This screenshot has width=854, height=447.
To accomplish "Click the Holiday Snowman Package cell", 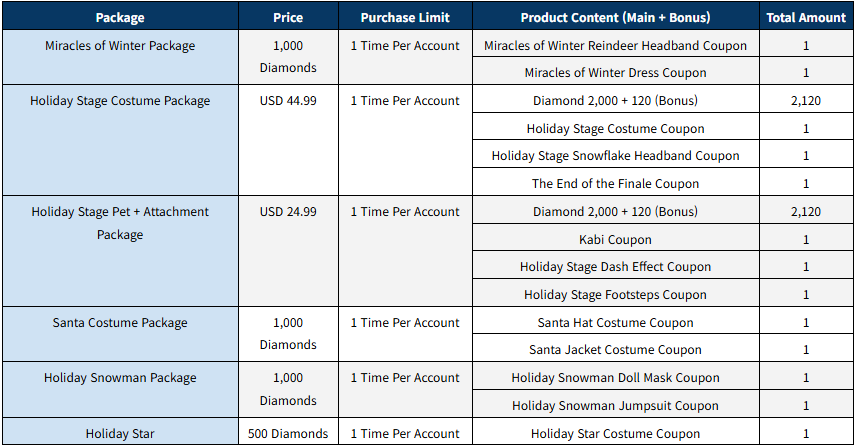I will [120, 378].
